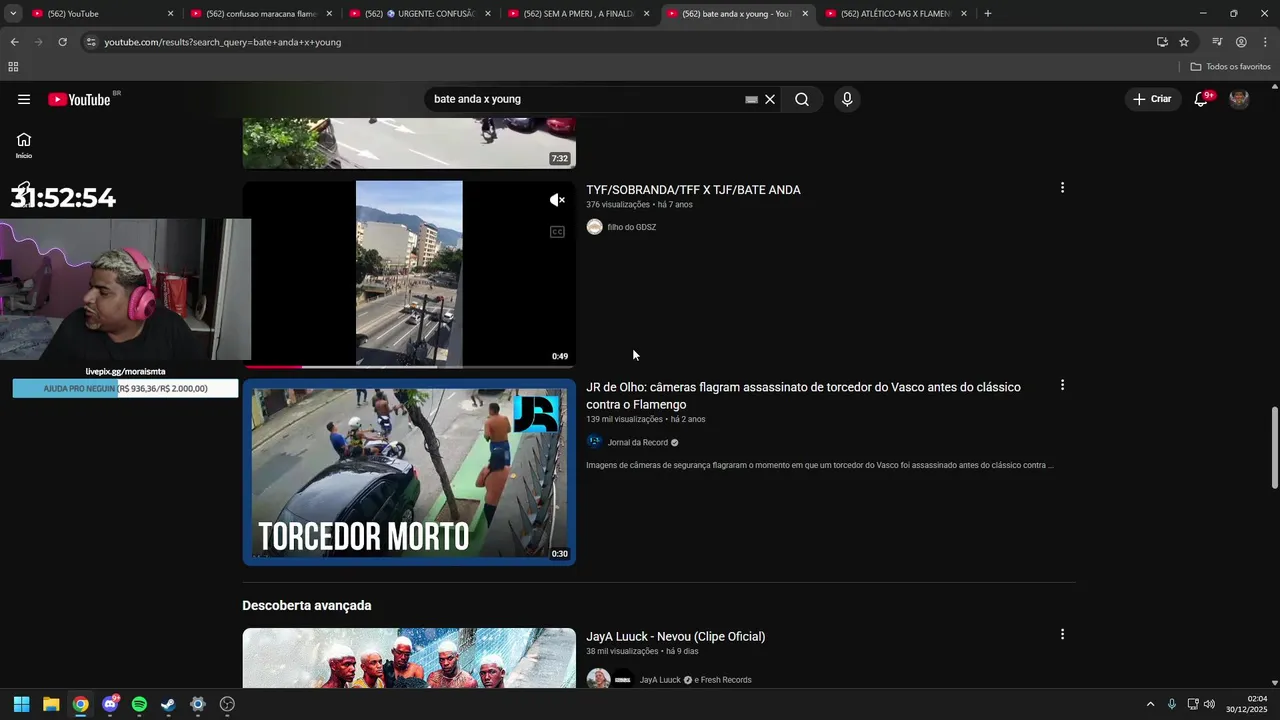Open JR de Olho video title link
Image resolution: width=1280 pixels, height=720 pixels.
pyautogui.click(x=803, y=396)
